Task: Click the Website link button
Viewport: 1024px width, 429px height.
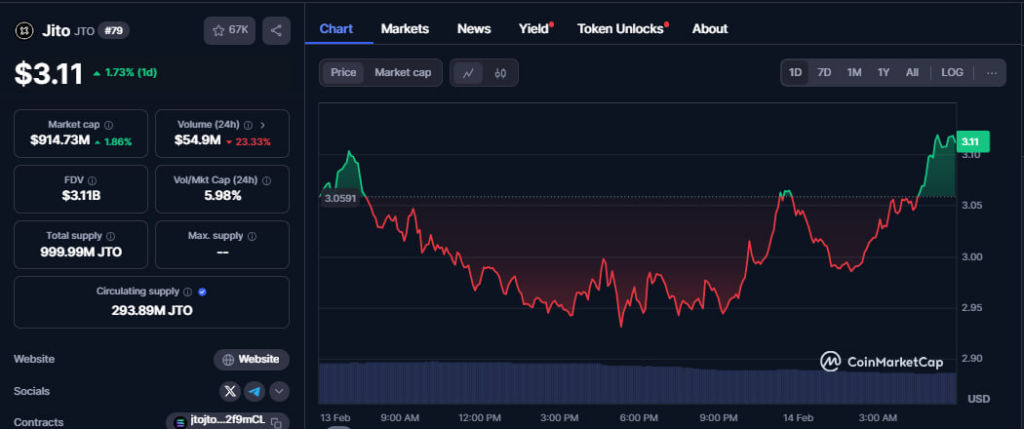Action: (x=251, y=359)
